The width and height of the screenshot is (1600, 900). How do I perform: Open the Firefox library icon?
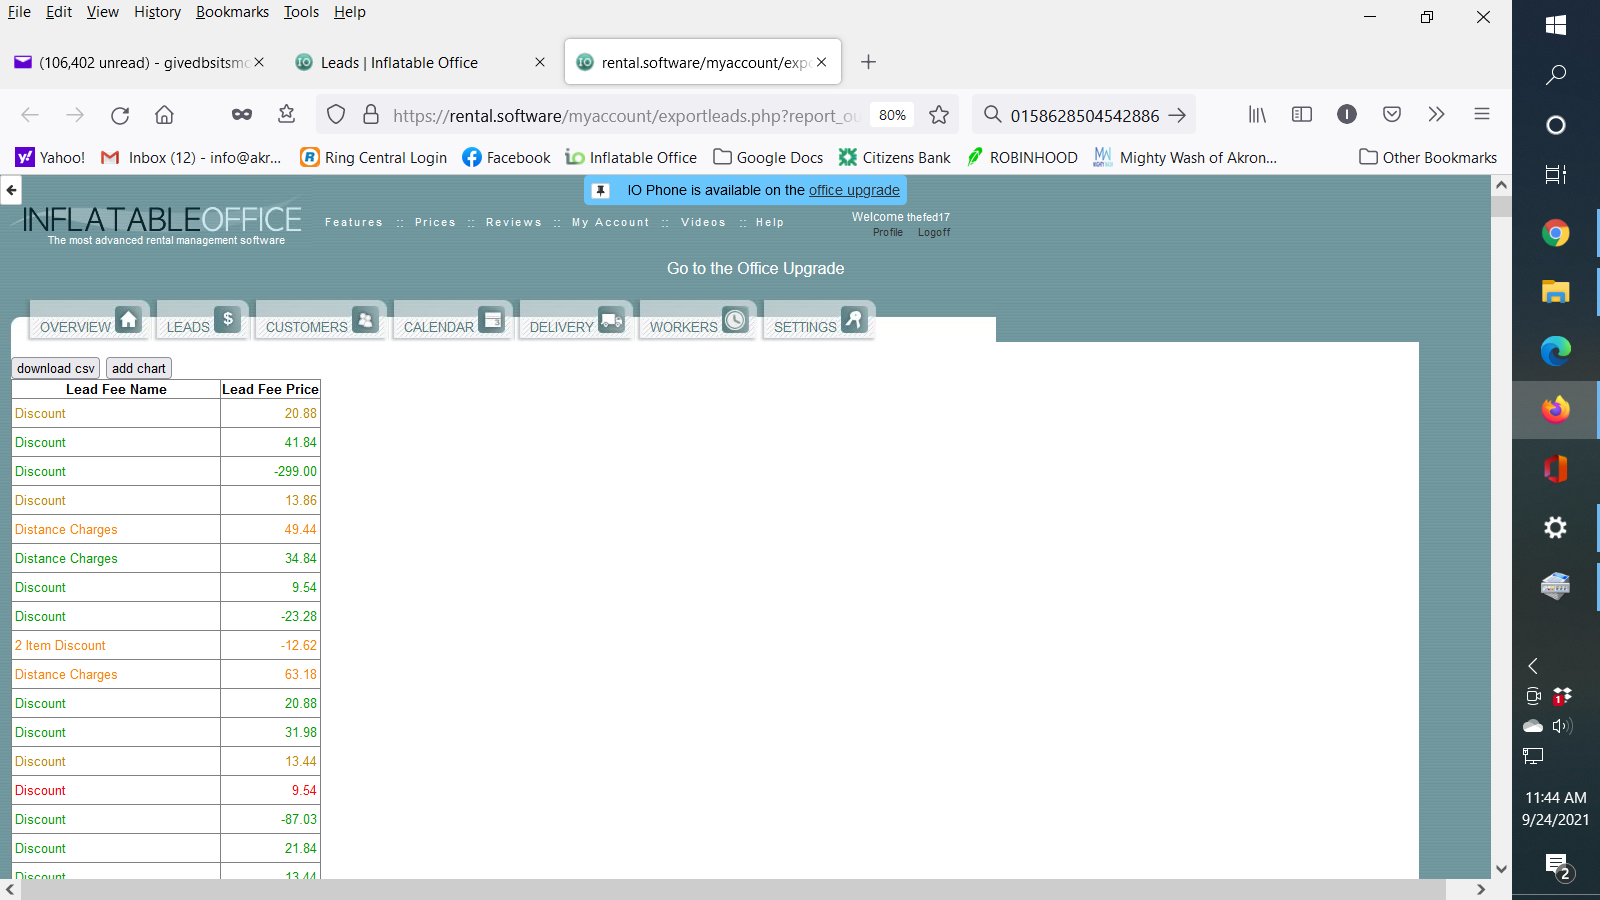click(x=1257, y=115)
